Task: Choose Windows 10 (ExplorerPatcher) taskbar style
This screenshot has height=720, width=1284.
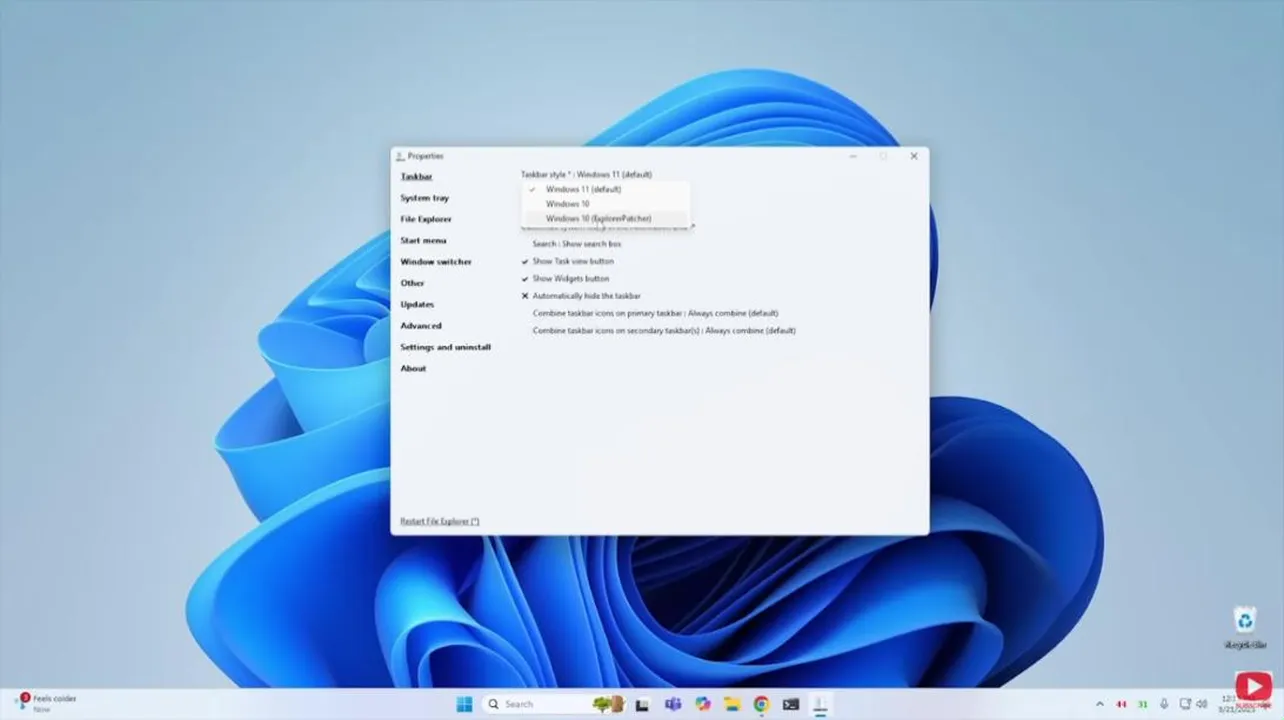Action: pos(606,218)
